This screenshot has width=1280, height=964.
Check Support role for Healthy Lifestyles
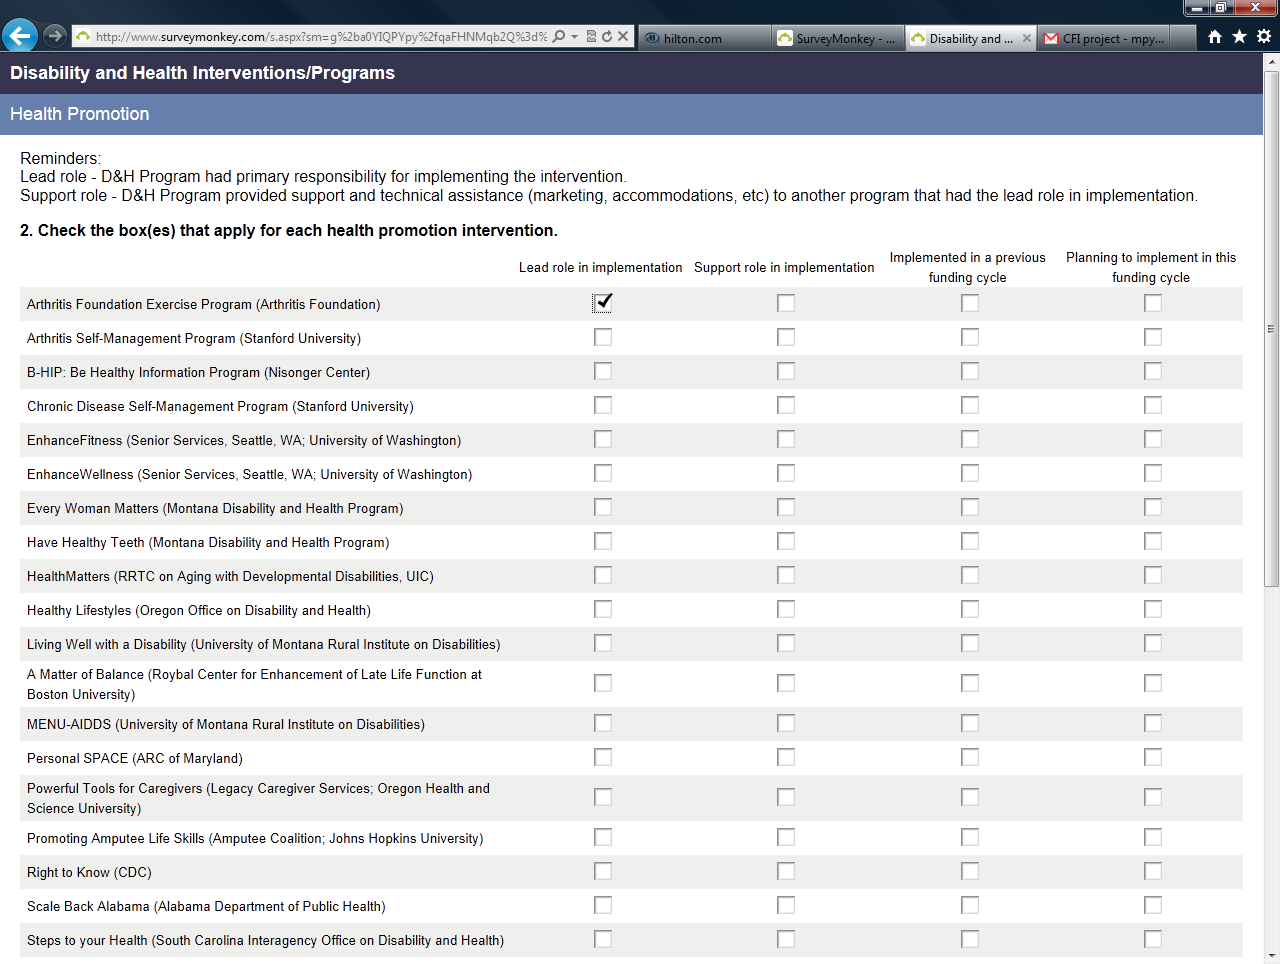pos(786,609)
